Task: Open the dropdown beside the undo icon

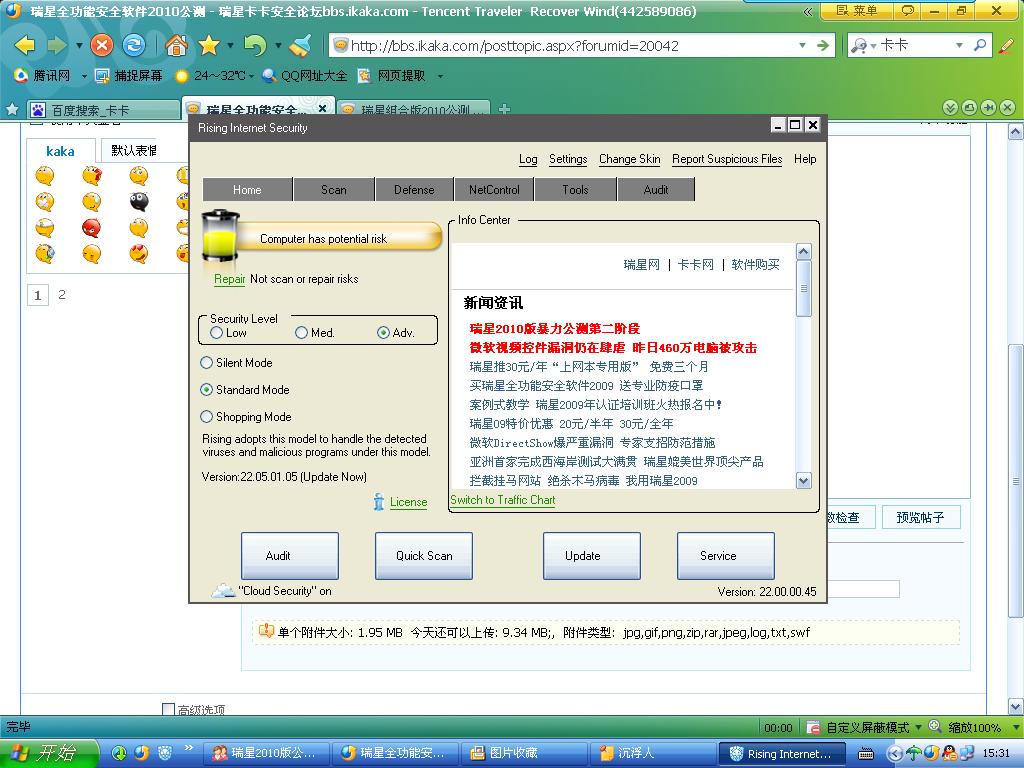Action: (278, 46)
